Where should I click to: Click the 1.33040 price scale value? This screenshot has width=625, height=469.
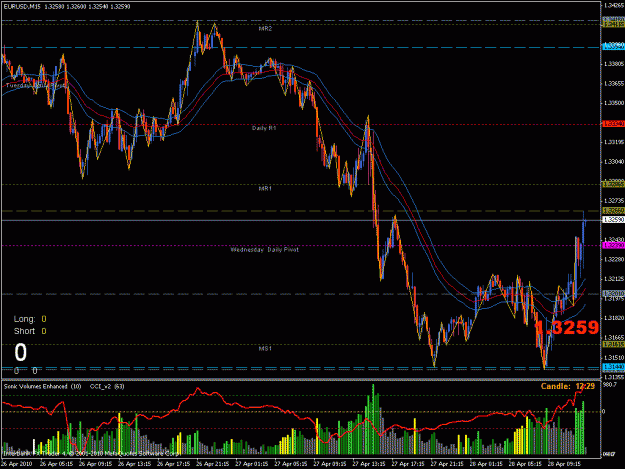point(614,162)
